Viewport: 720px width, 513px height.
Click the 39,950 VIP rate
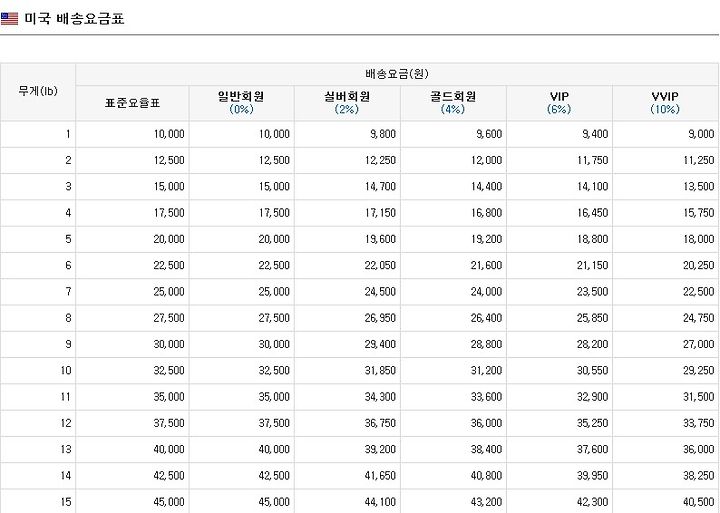pyautogui.click(x=592, y=476)
